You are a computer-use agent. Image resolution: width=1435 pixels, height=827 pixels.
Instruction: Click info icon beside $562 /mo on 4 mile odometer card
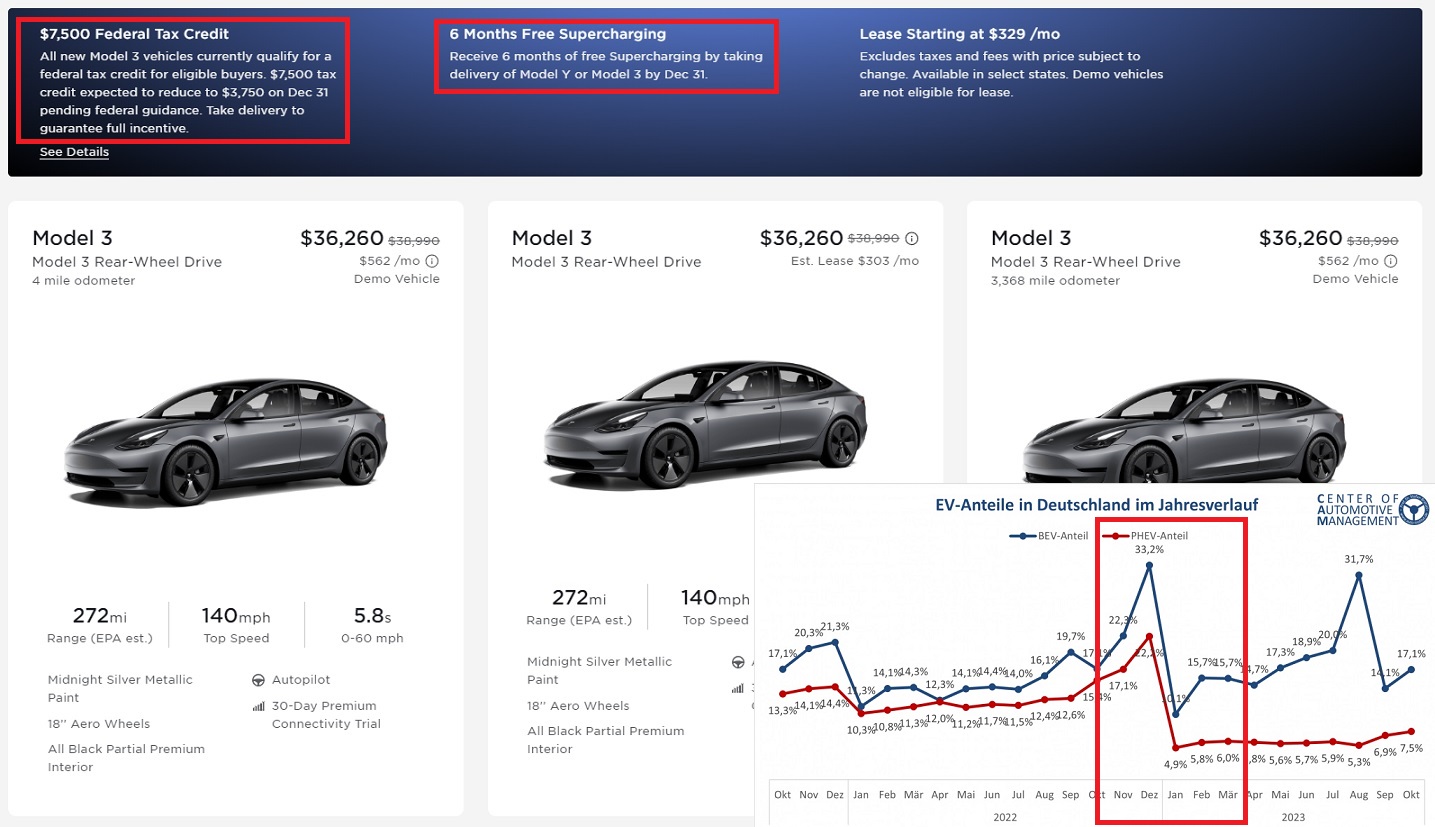pos(433,261)
